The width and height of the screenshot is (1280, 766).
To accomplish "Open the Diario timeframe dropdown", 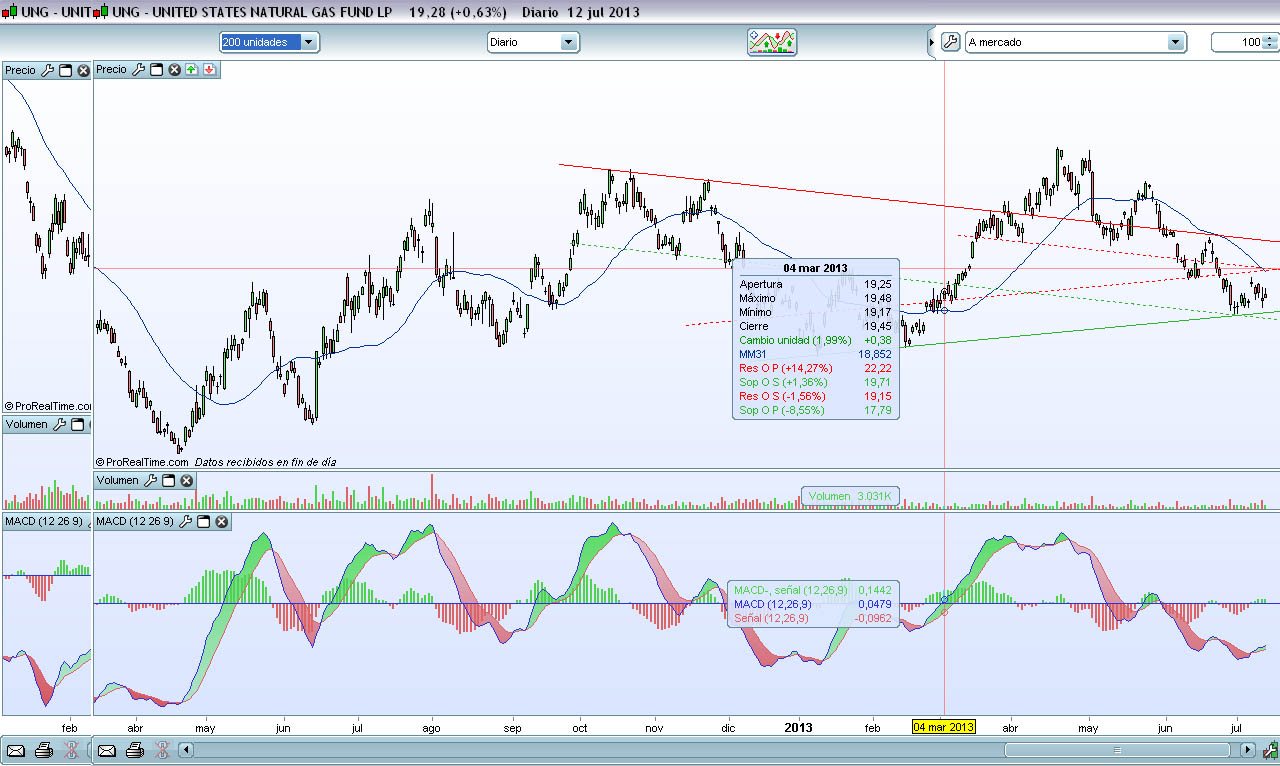I will (x=533, y=42).
